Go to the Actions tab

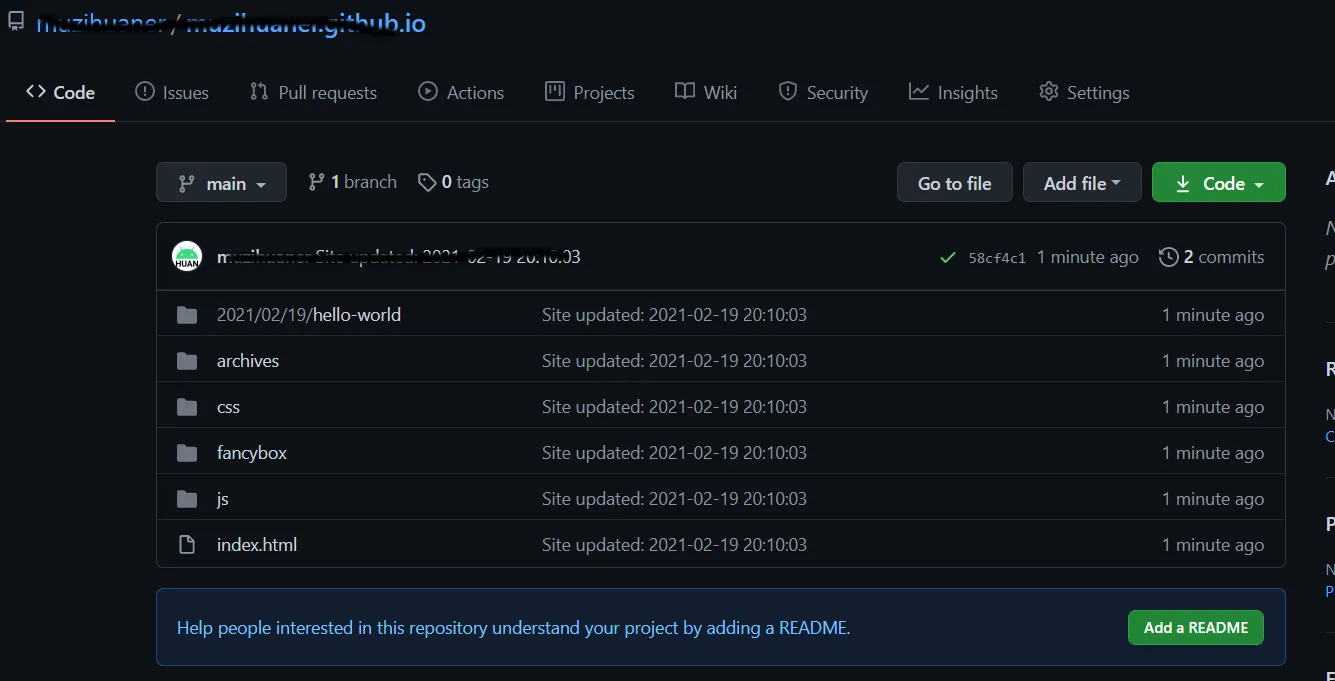tap(461, 93)
